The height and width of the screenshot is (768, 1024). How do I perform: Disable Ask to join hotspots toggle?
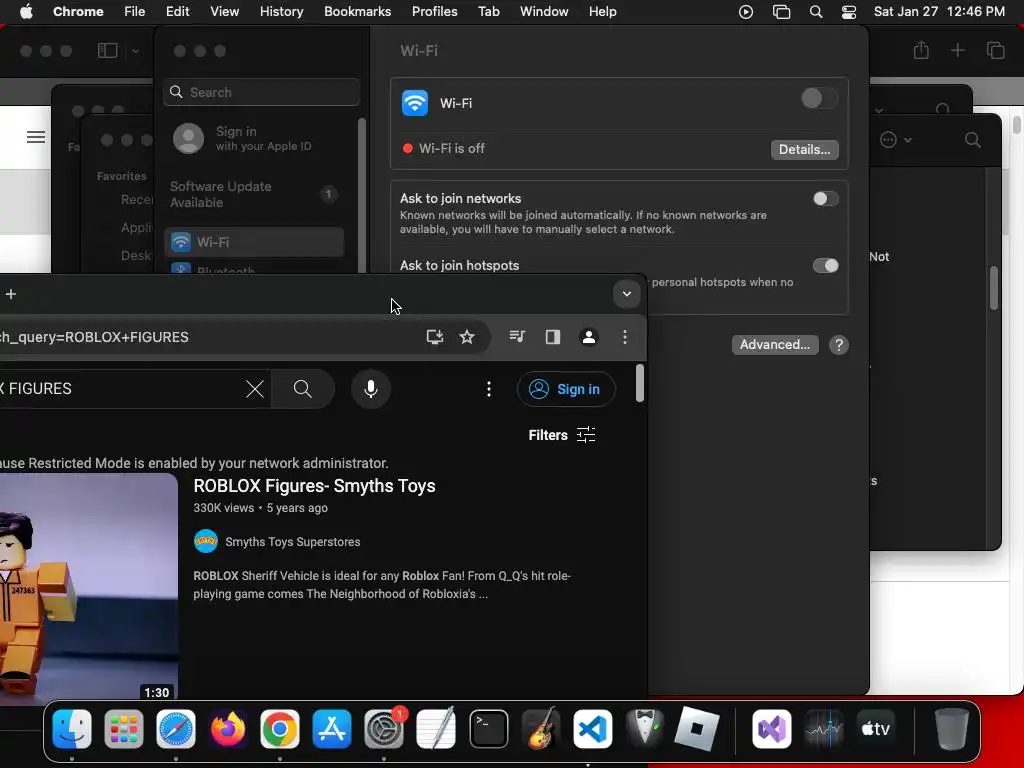click(825, 266)
